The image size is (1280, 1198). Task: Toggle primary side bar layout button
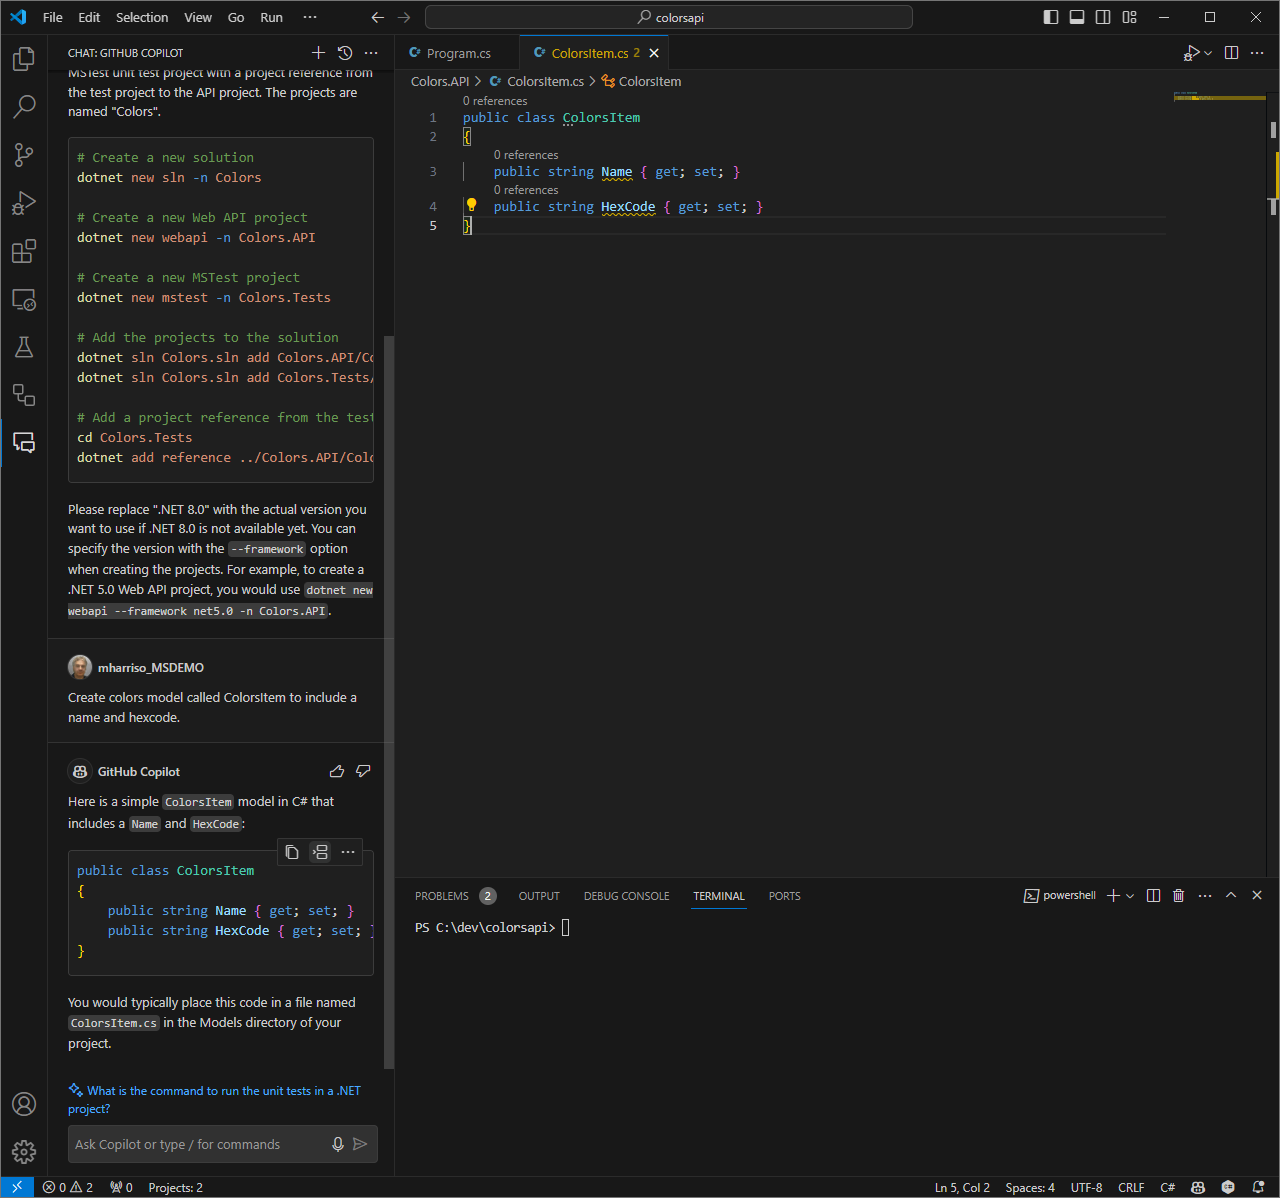pyautogui.click(x=1051, y=17)
